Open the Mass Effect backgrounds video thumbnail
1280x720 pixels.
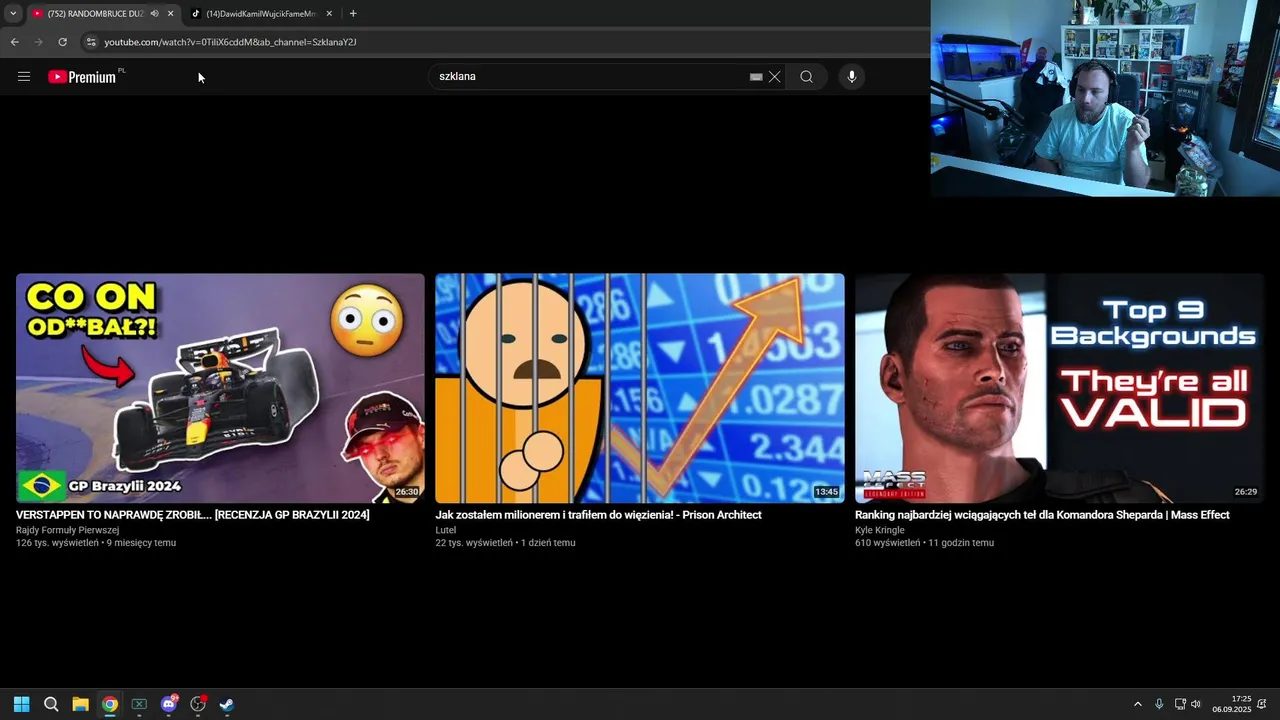1059,388
